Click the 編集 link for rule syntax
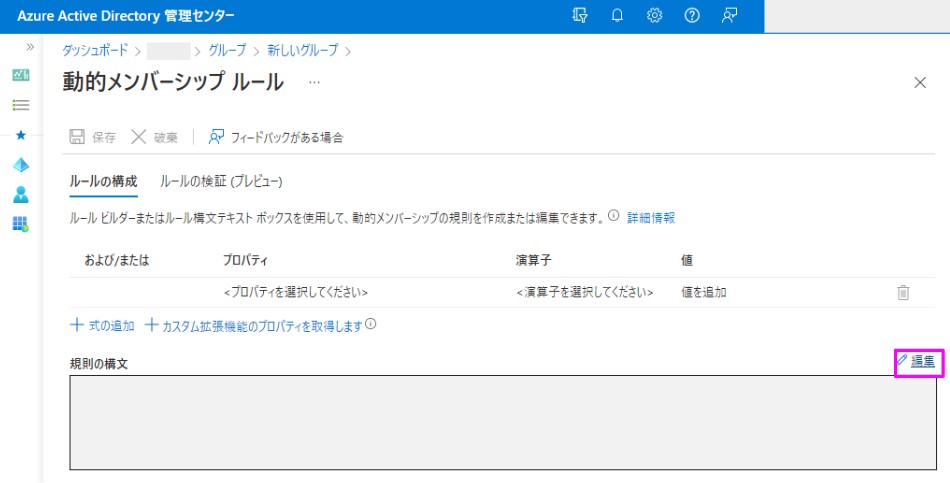 pos(922,361)
